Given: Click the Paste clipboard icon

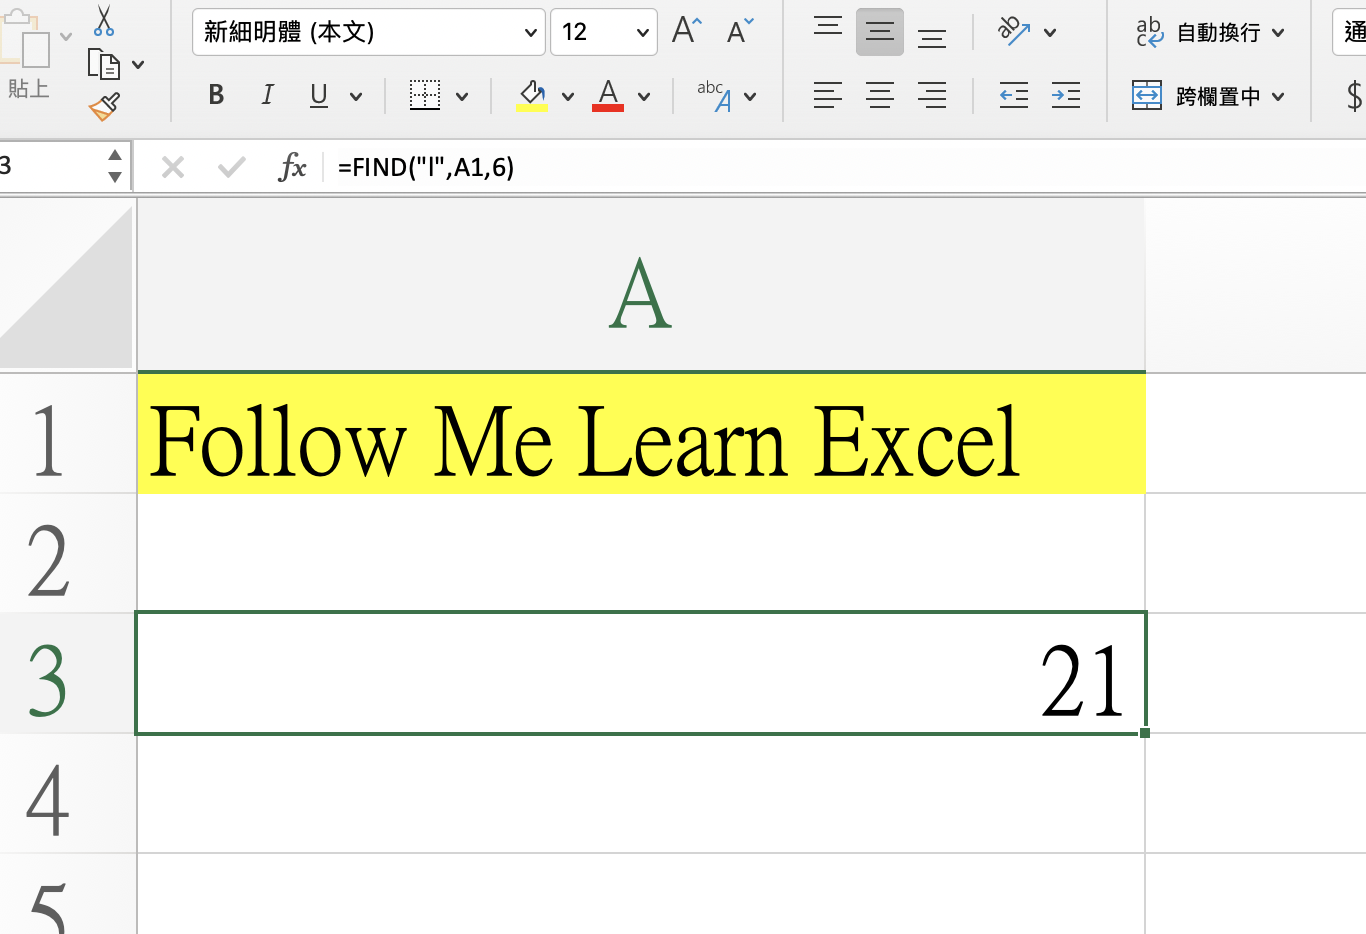Looking at the screenshot, I should (x=26, y=40).
